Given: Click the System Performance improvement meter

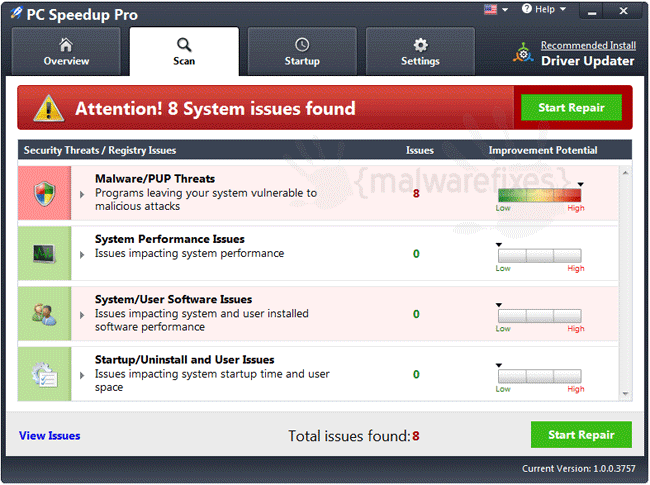Looking at the screenshot, I should coord(539,256).
